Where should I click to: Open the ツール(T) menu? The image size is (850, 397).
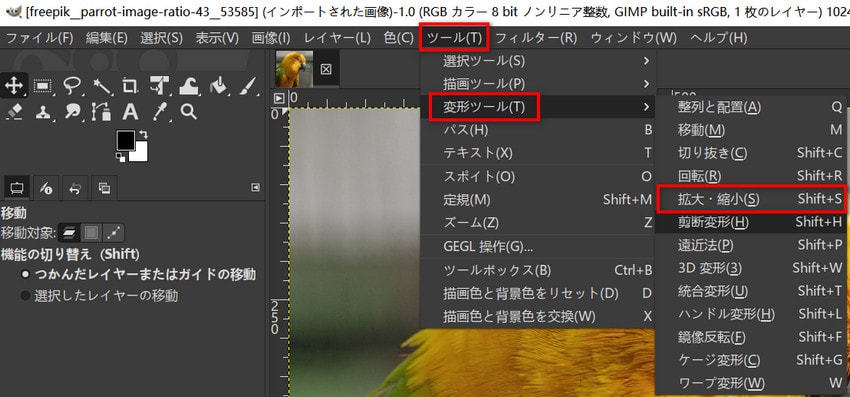454,38
